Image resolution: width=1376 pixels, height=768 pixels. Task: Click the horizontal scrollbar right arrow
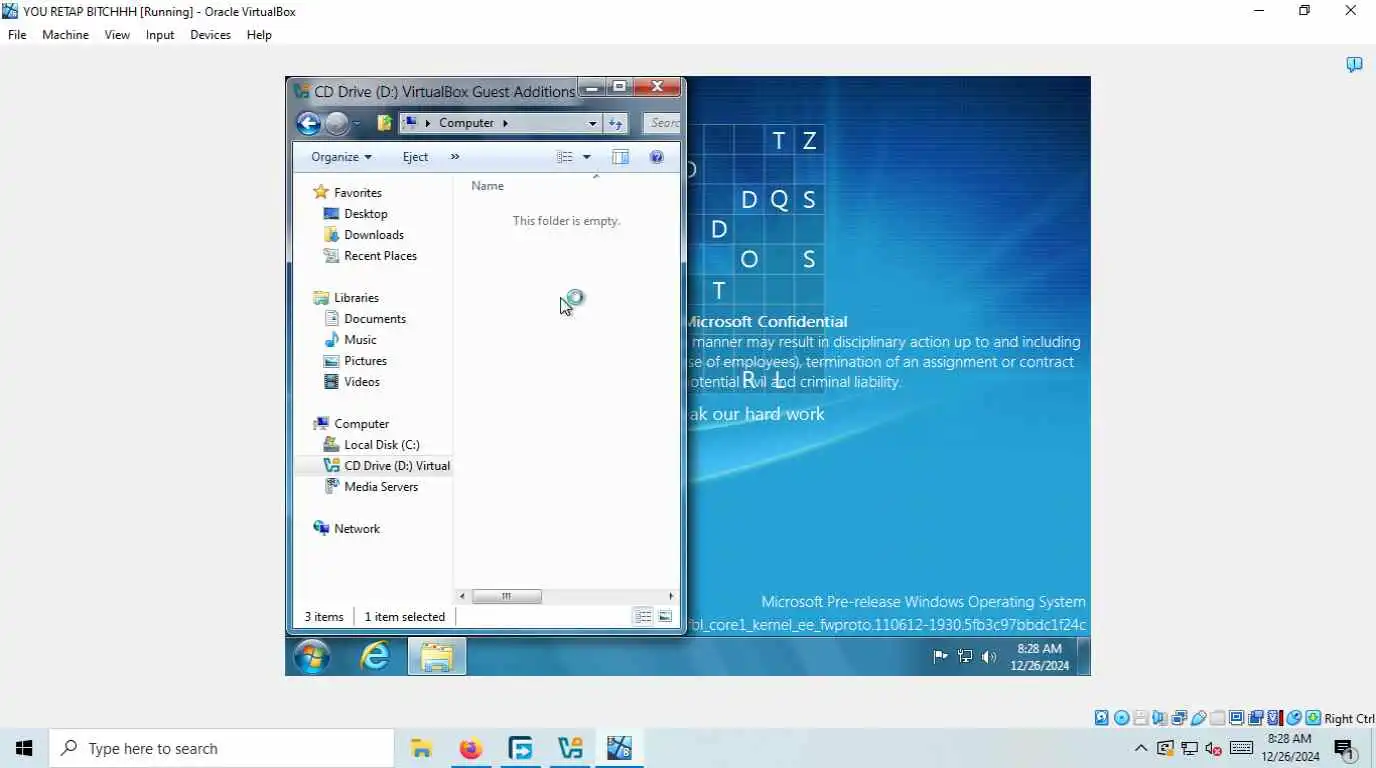pos(670,596)
